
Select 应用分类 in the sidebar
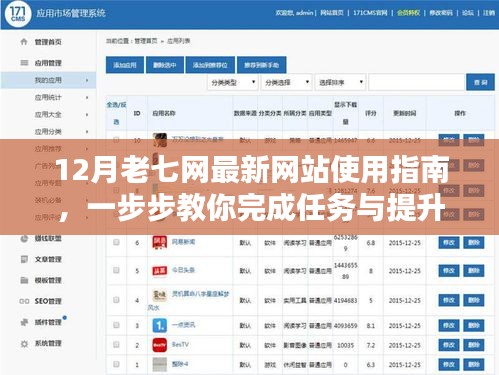pos(48,132)
